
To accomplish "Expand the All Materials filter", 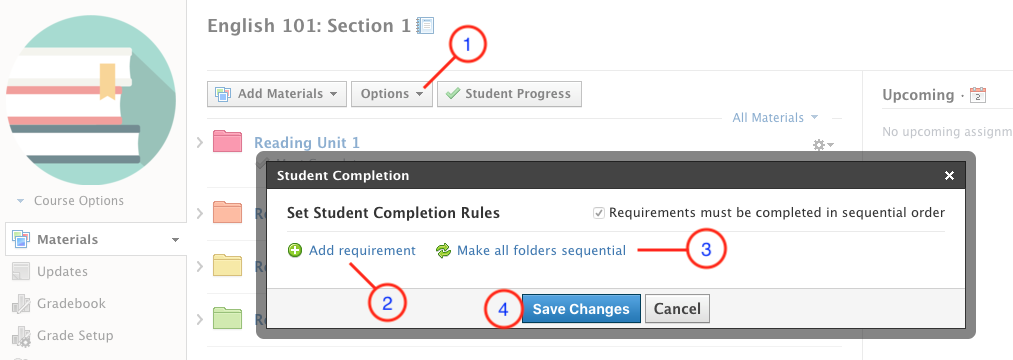I will (775, 118).
